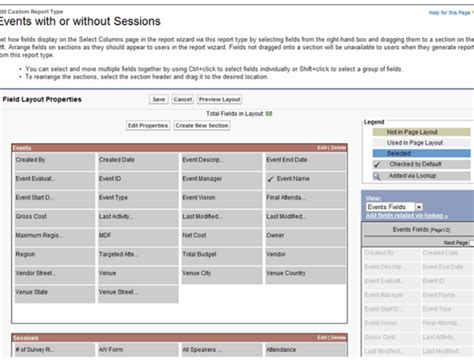Select the Venue Country field tile
The image size is (474, 360).
305,275
